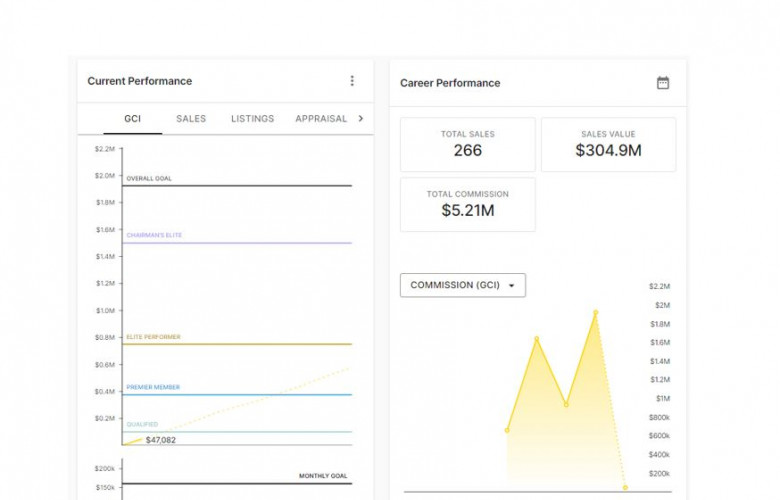
Task: Switch to the GCI tab
Action: [x=132, y=118]
